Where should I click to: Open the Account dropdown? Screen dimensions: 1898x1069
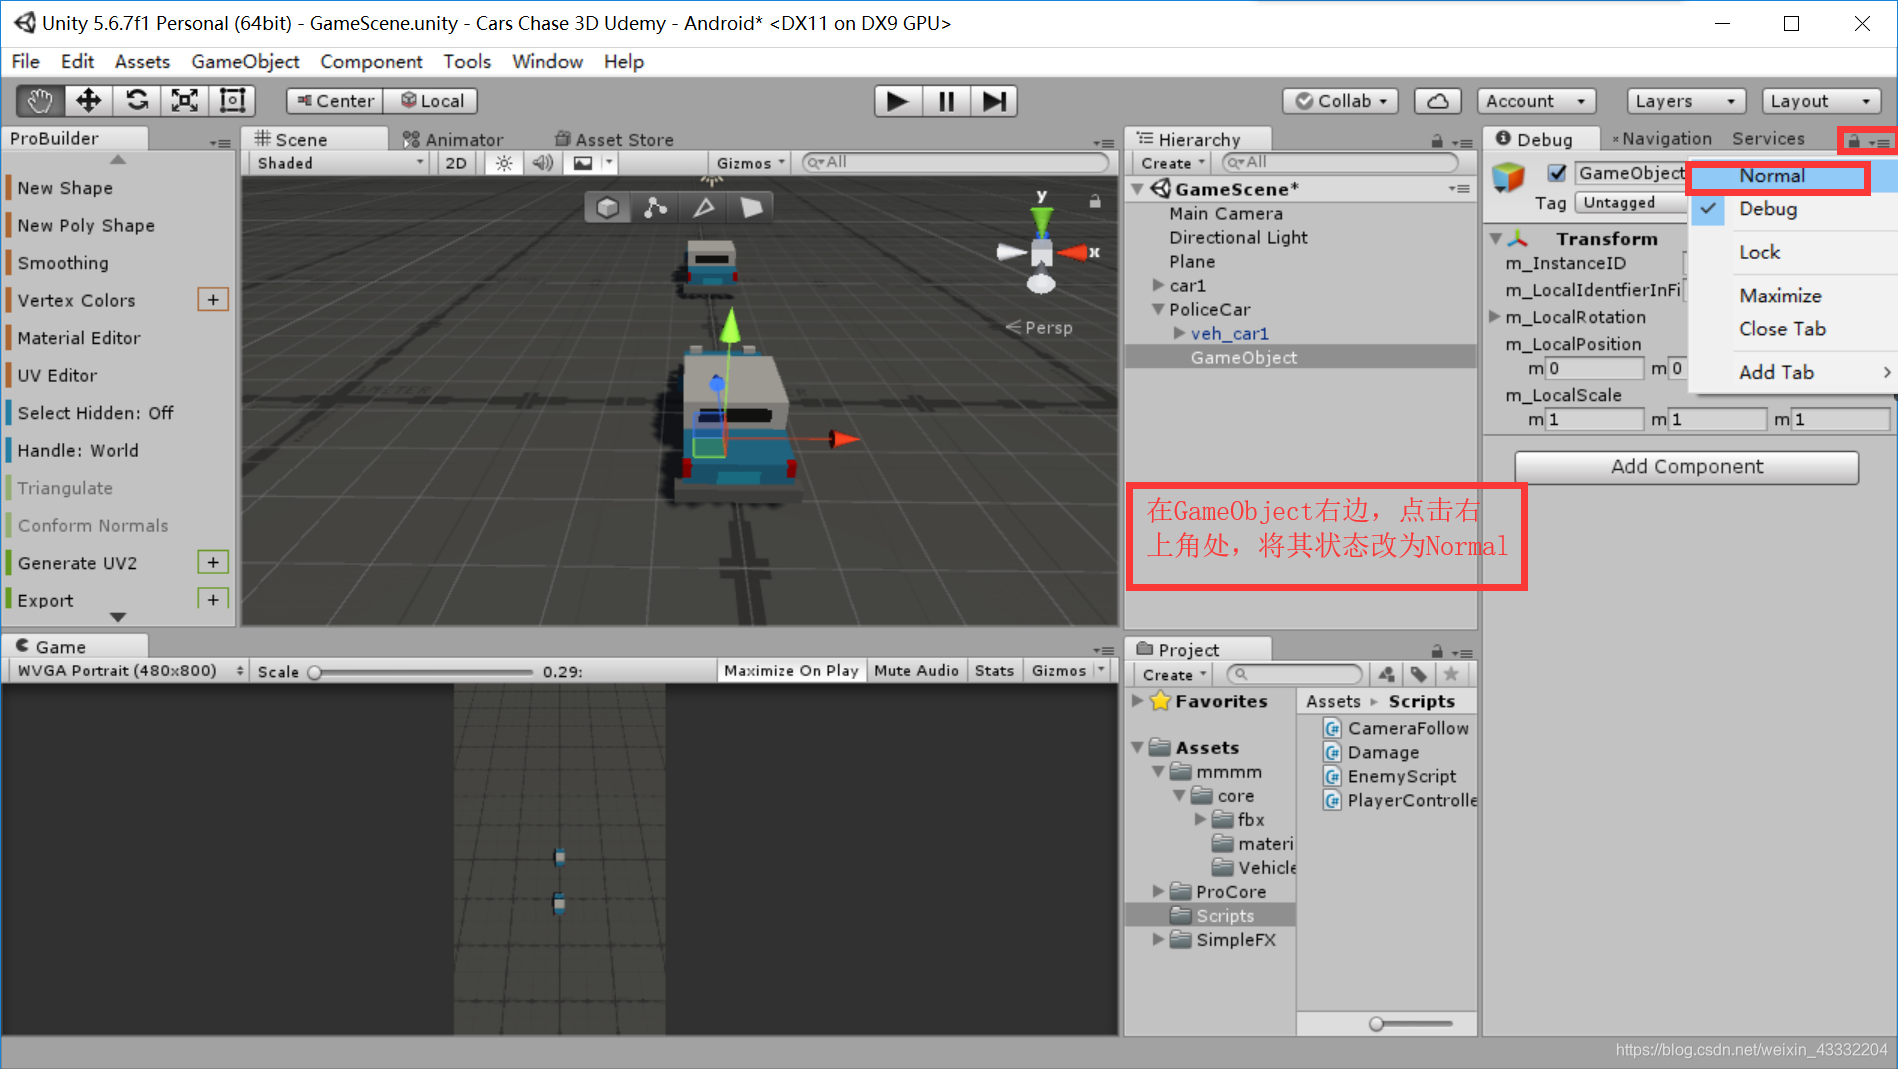click(1536, 101)
